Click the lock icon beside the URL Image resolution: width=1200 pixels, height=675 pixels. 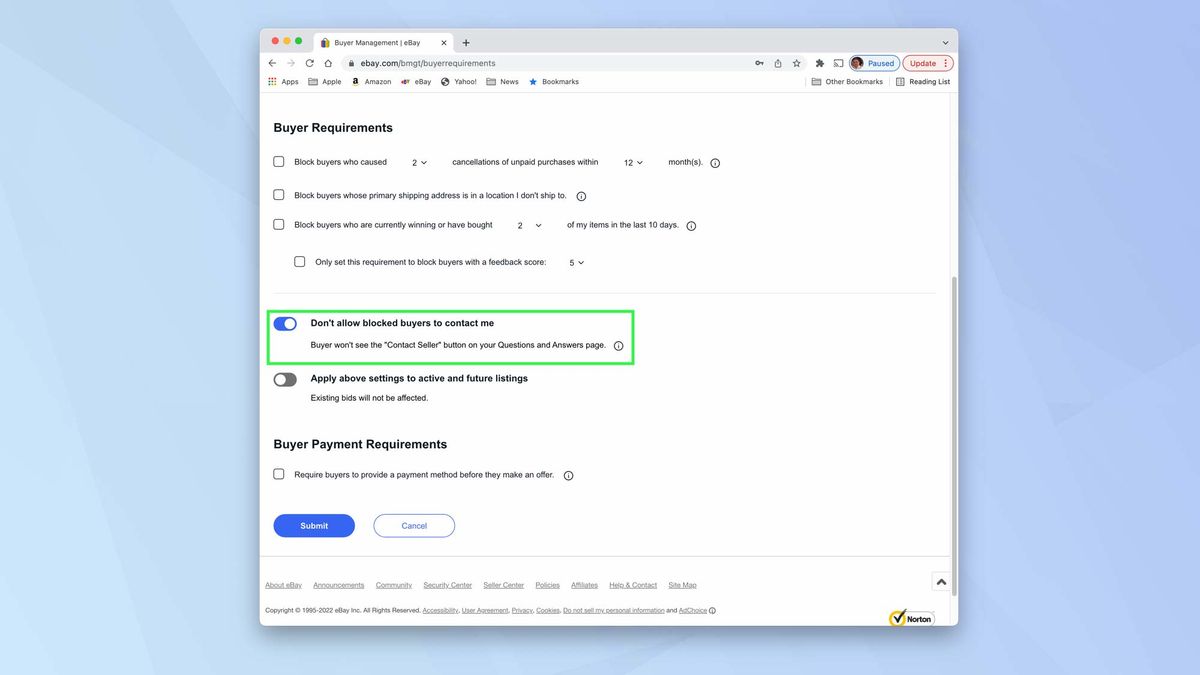[350, 63]
